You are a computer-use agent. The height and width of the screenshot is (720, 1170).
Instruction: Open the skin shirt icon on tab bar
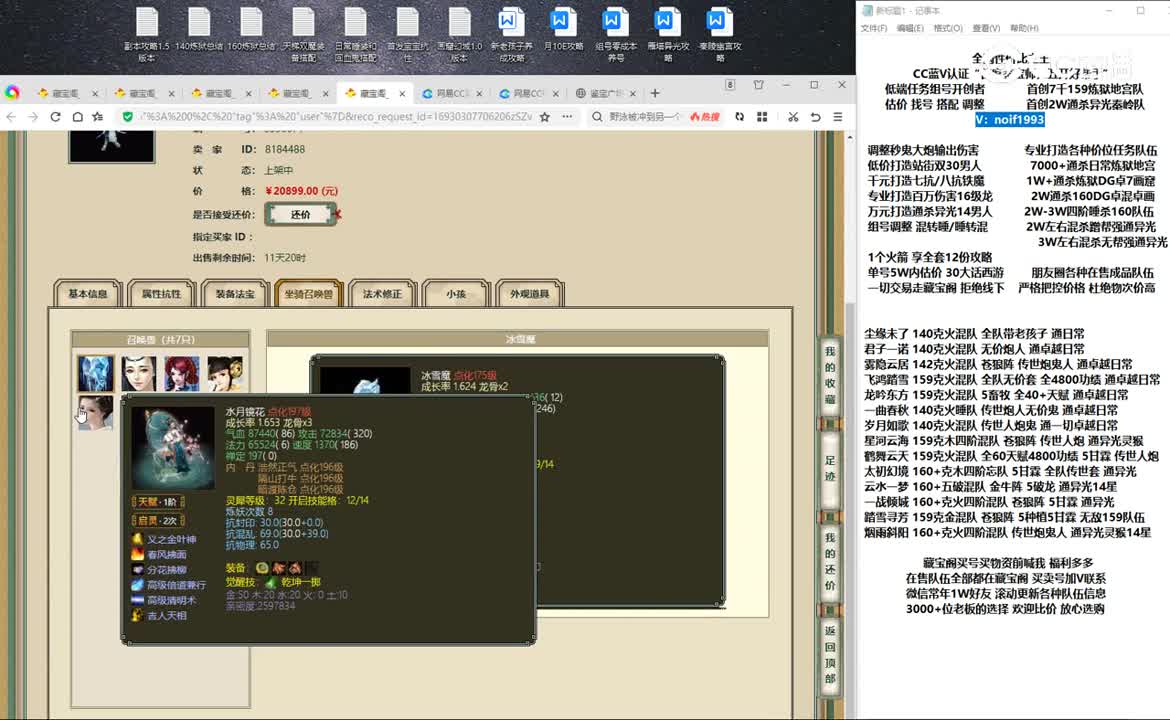tap(759, 85)
